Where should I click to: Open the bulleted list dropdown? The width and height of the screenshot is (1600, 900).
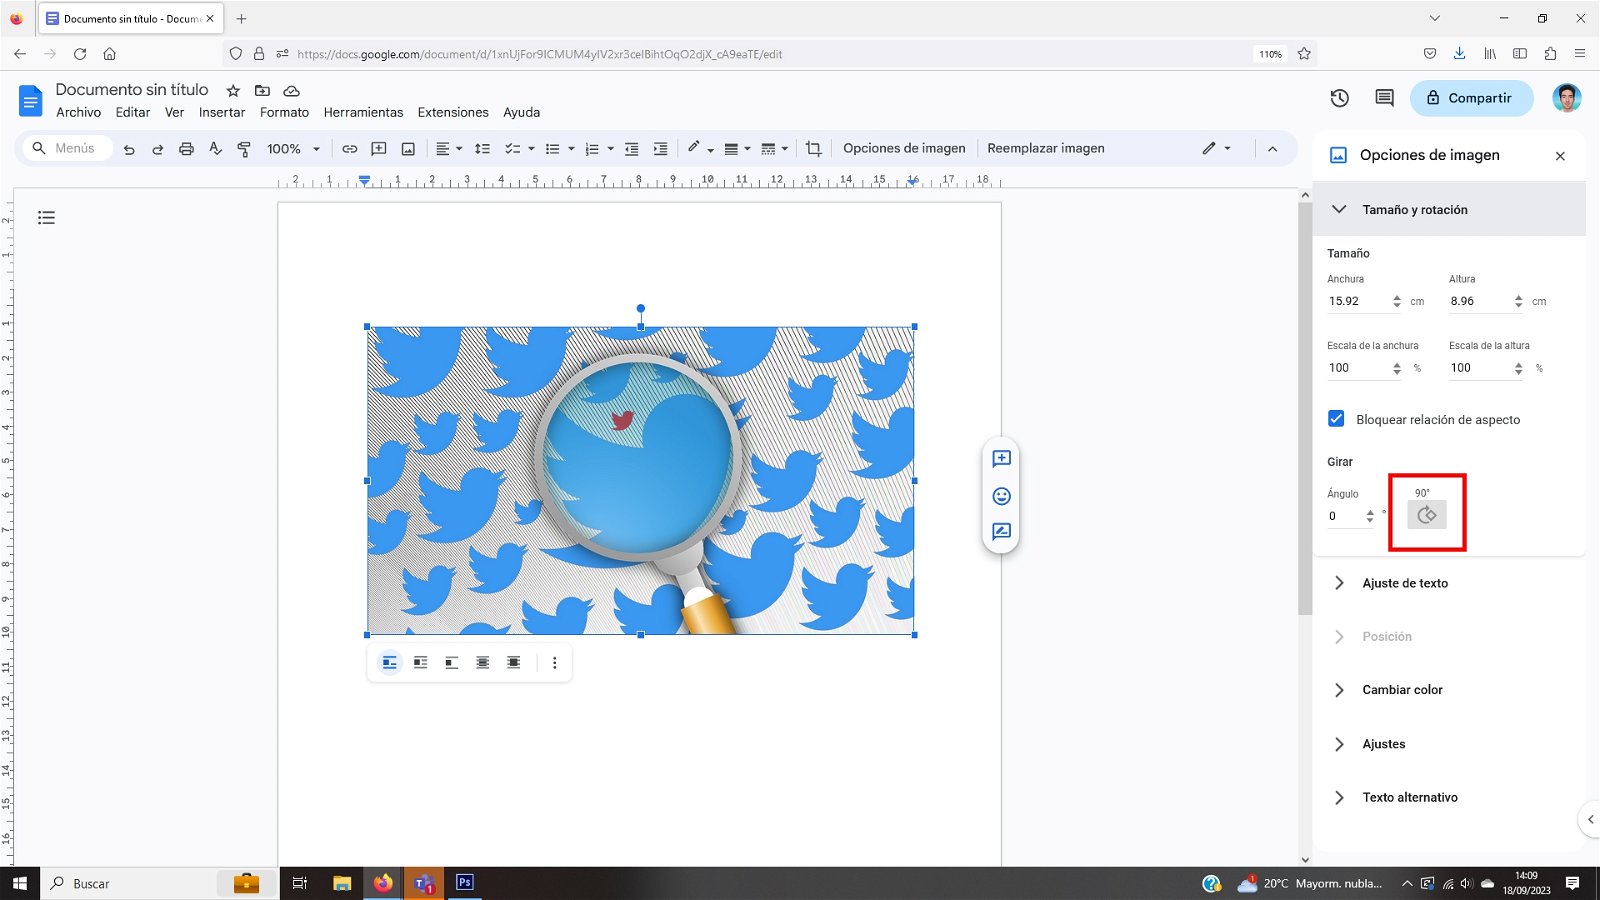559,149
